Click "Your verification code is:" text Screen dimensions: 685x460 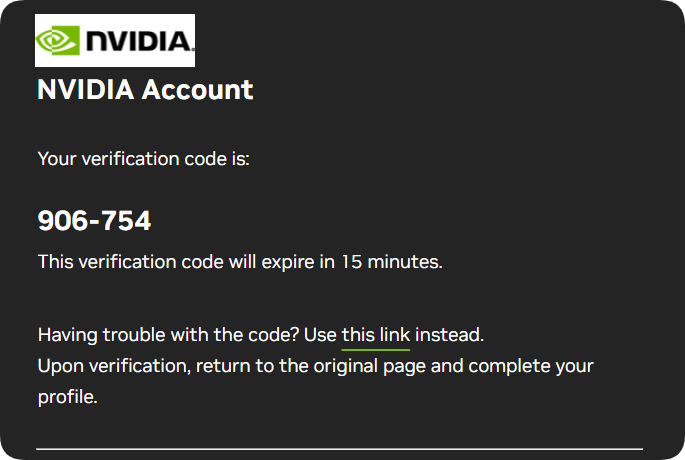(x=143, y=158)
